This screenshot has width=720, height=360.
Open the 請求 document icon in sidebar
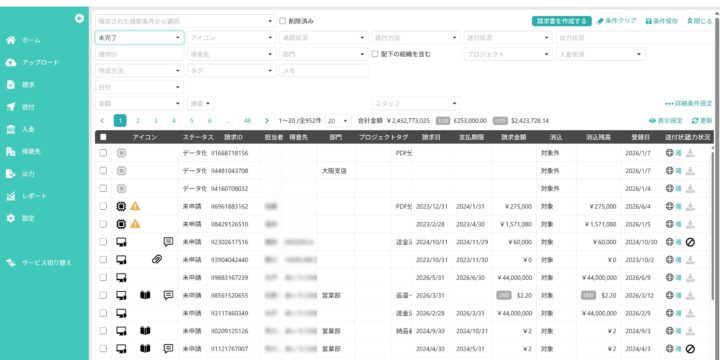click(x=11, y=85)
